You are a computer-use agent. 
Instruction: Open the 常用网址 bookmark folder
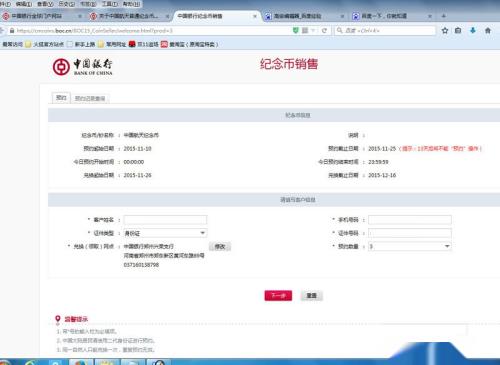coord(112,44)
